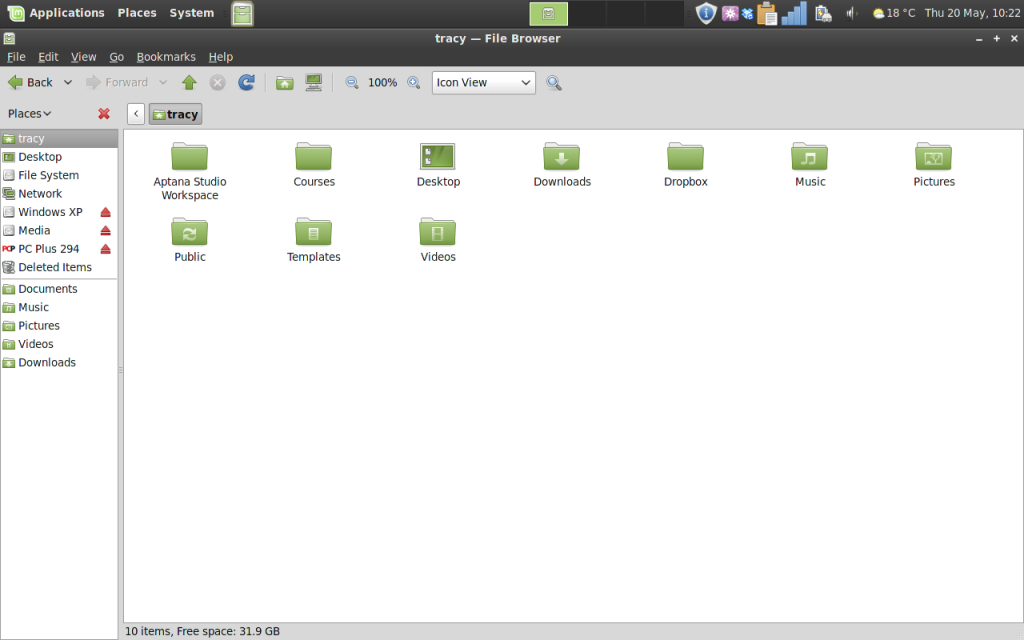Reload the current folder view
The height and width of the screenshot is (640, 1025).
pos(246,82)
